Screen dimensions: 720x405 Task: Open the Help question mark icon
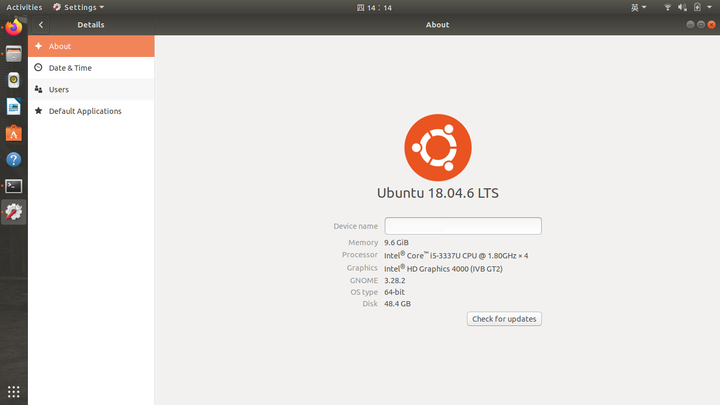tap(14, 160)
